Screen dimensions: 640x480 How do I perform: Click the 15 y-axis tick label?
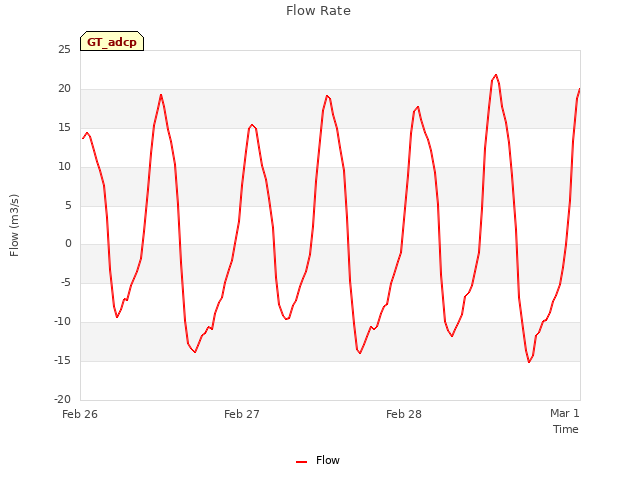(64, 128)
